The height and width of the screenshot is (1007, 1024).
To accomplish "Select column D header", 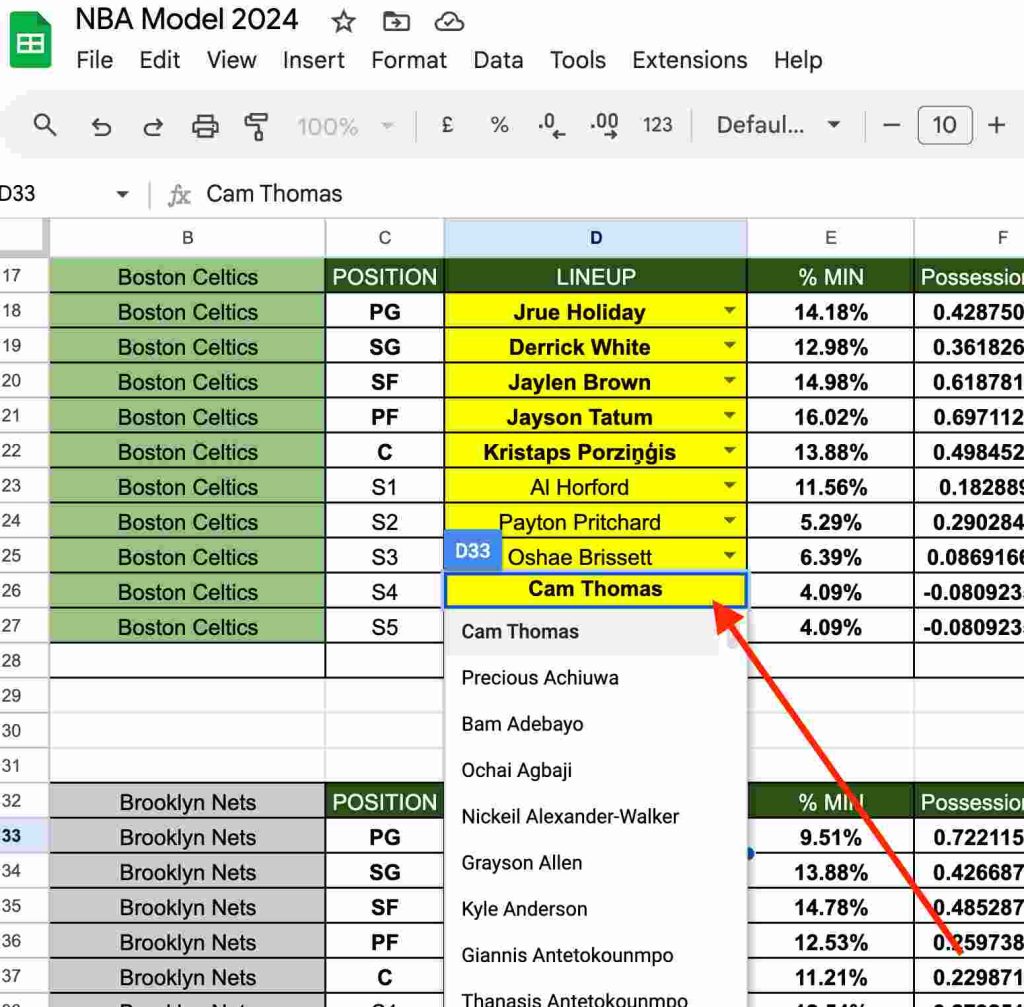I will 596,238.
